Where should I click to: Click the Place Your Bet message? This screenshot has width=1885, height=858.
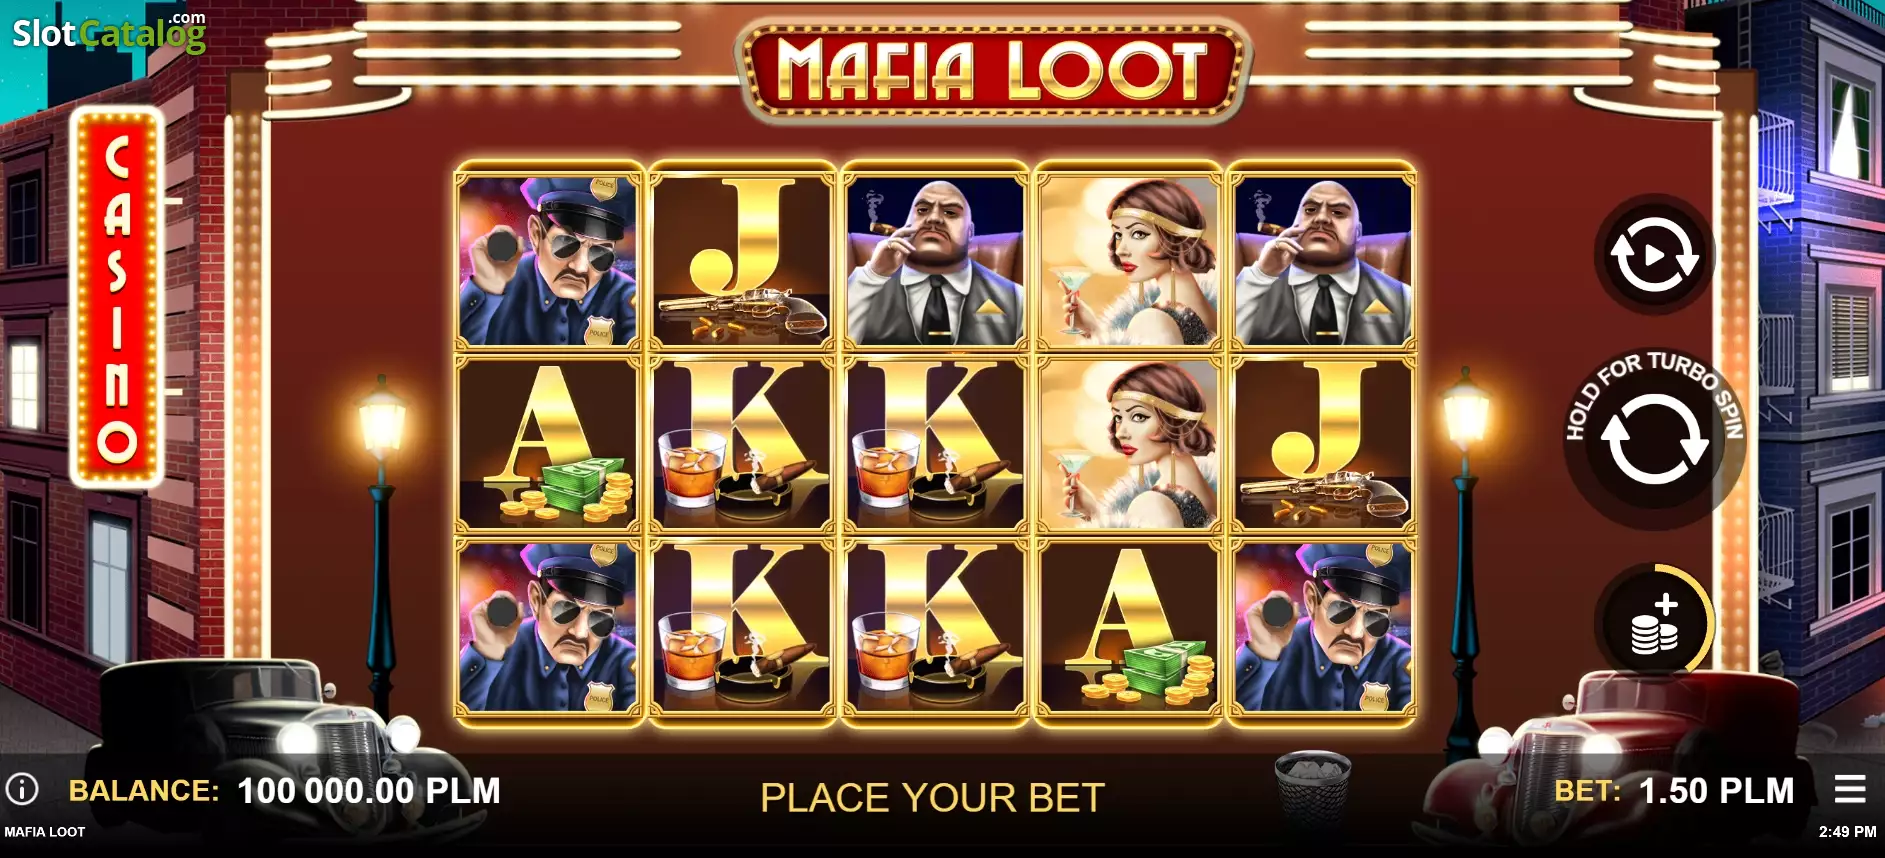point(932,798)
